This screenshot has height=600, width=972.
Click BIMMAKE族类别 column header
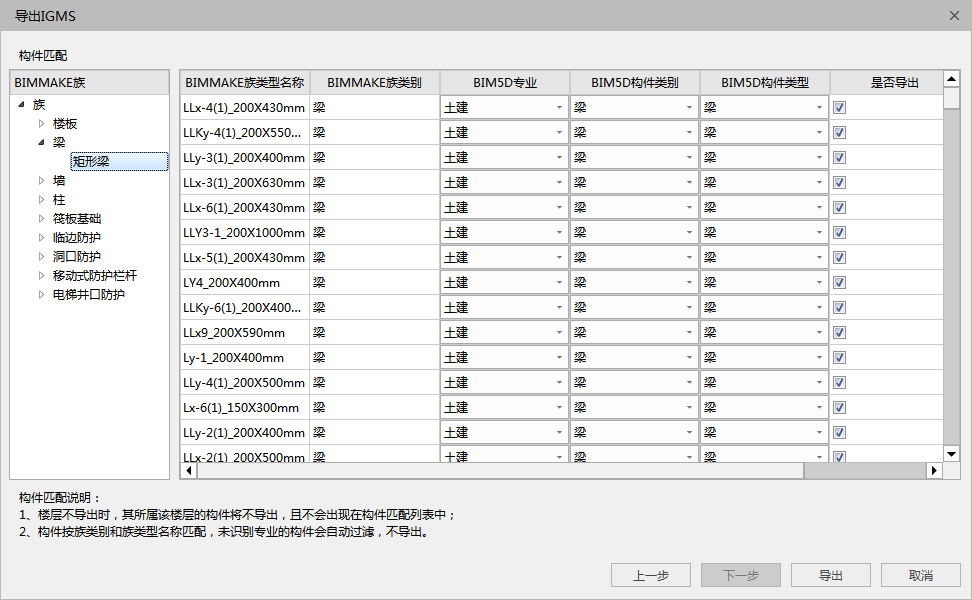(x=374, y=82)
